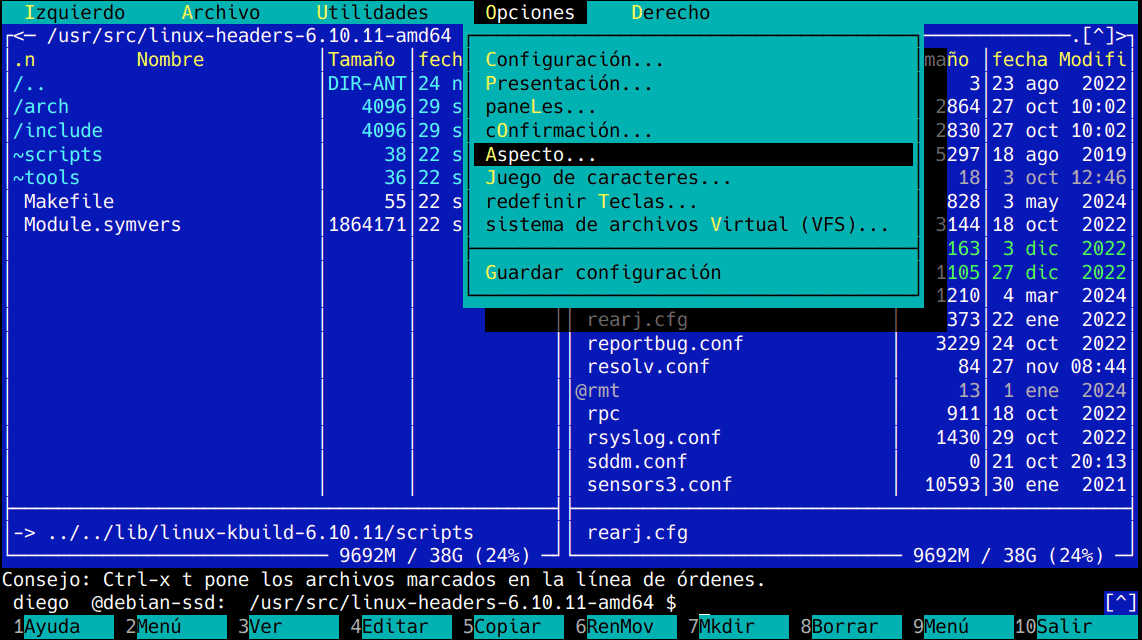Click the 10Salir function key button
Screen dimensions: 1142x640
pyautogui.click(x=1076, y=627)
